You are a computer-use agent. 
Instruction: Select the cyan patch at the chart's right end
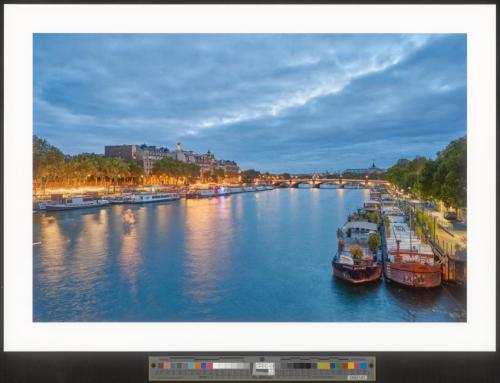tap(364, 365)
